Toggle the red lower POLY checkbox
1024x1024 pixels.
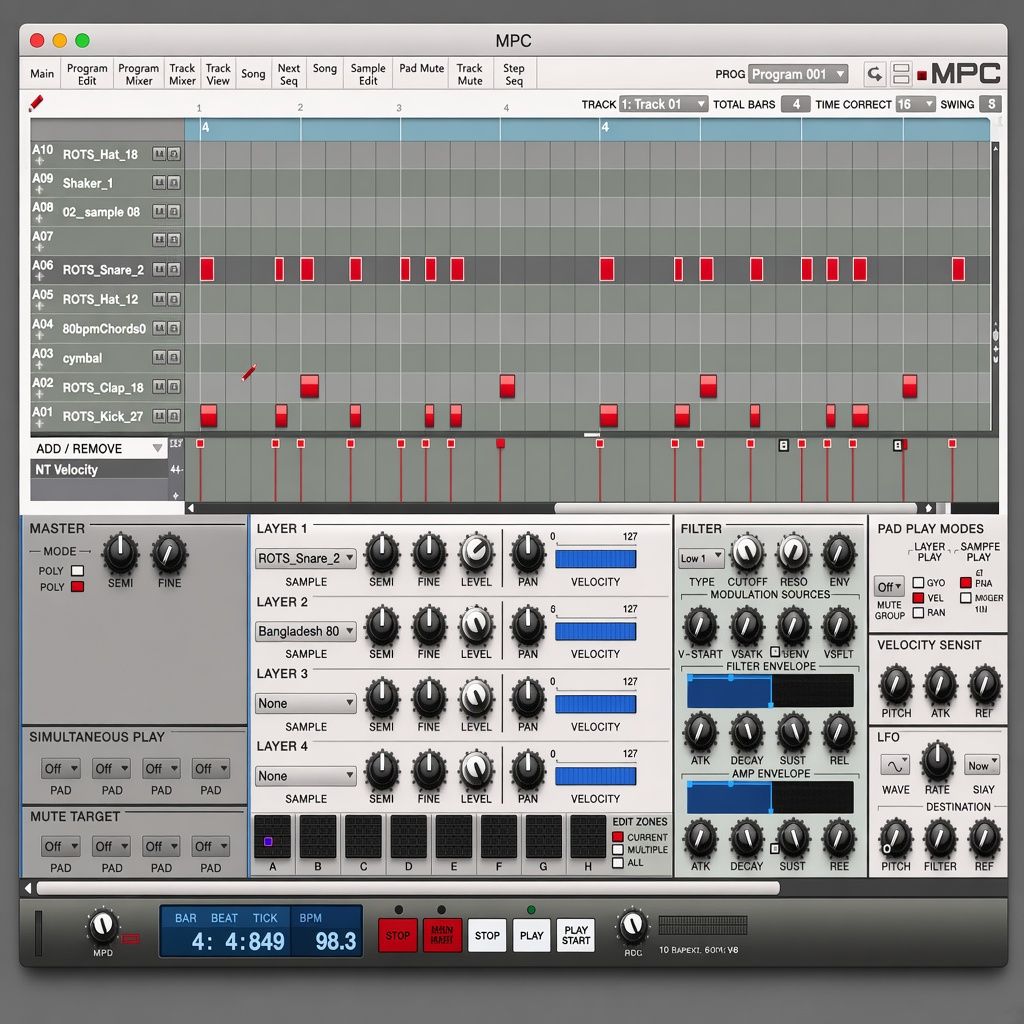click(x=77, y=586)
